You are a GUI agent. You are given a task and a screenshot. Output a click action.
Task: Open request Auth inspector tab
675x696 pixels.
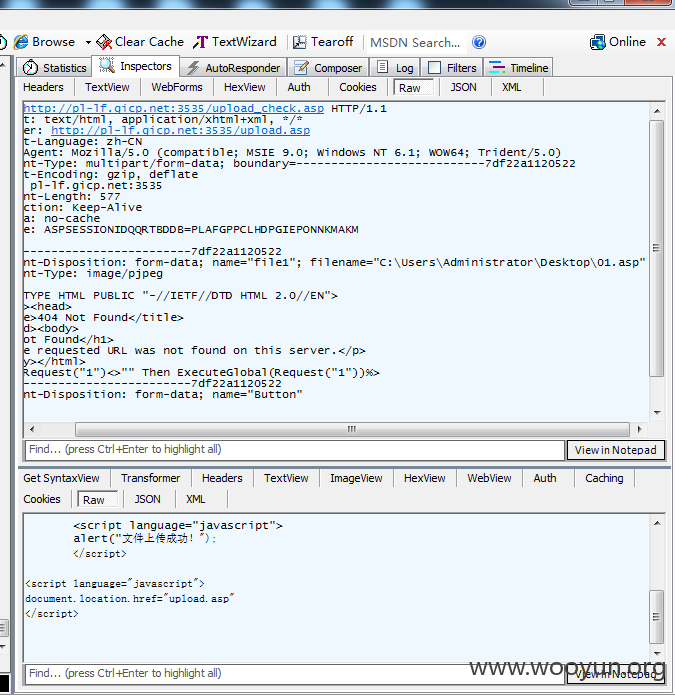click(x=299, y=87)
